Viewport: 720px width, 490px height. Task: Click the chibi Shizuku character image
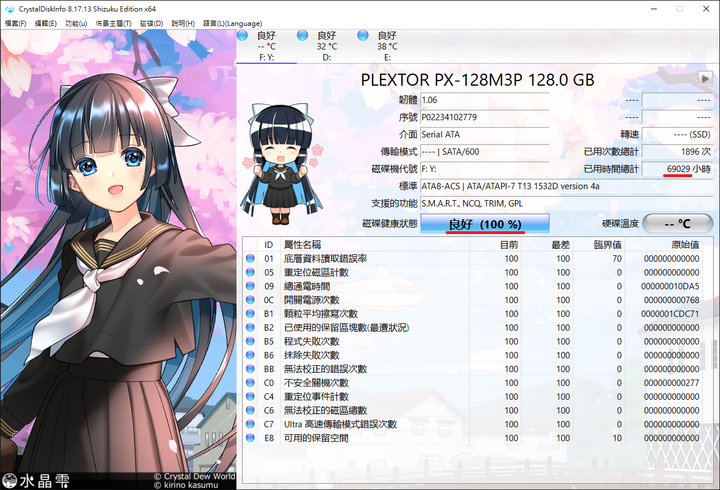(x=282, y=164)
